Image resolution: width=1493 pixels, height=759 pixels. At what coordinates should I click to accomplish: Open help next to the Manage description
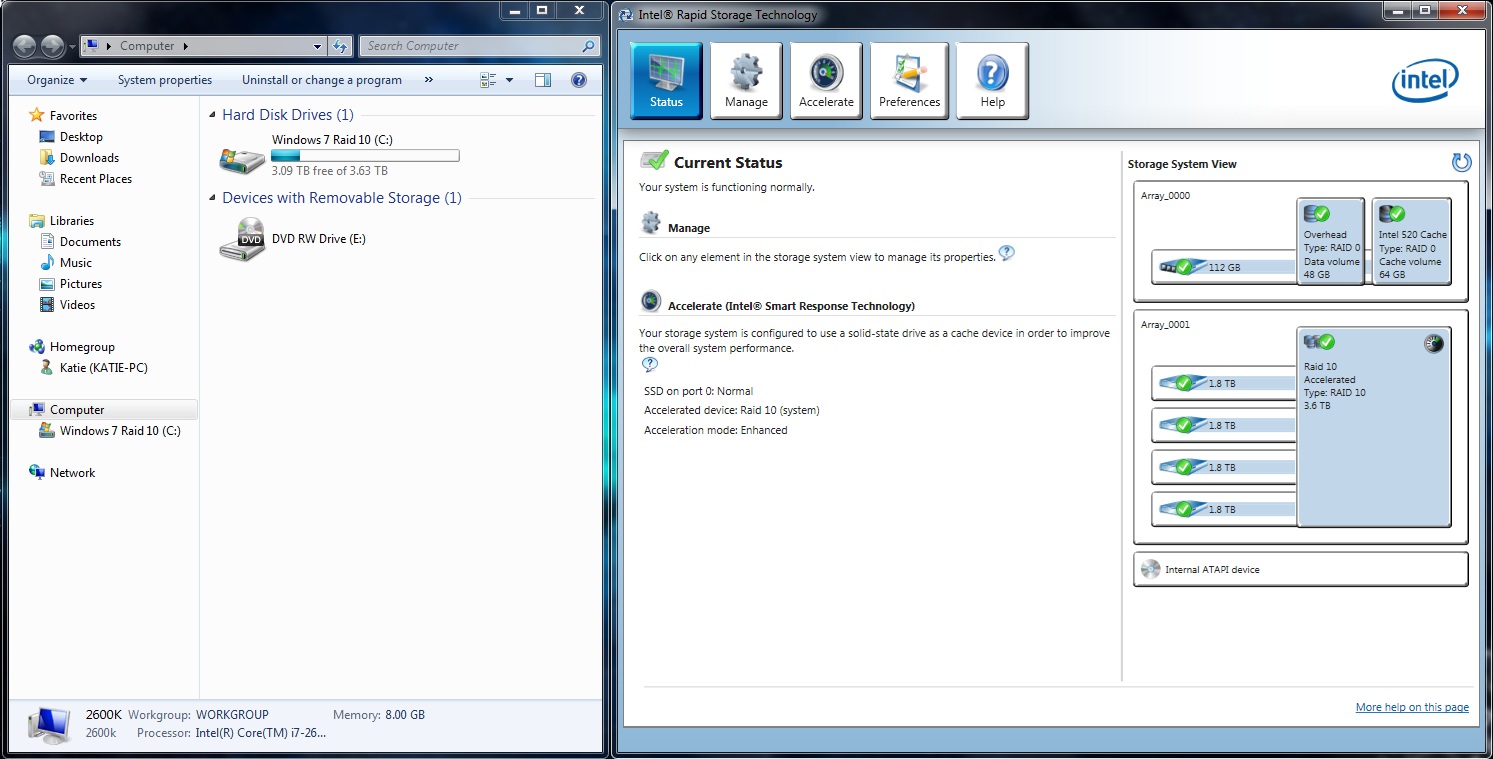point(1007,253)
